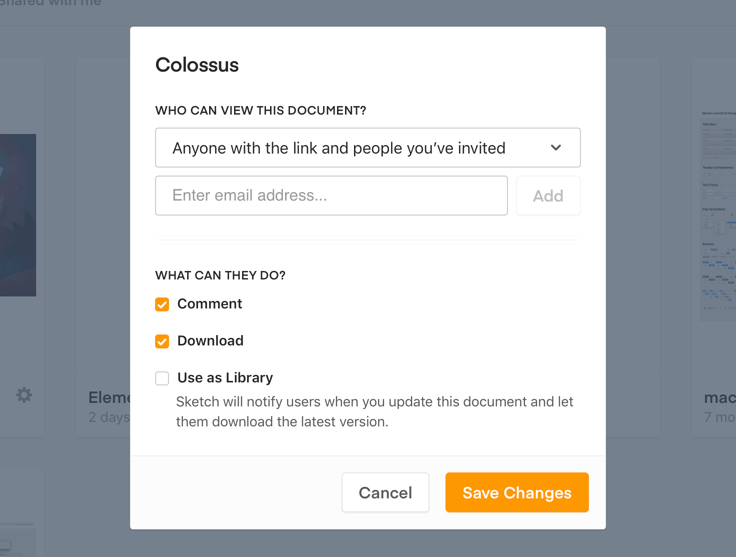Cancel the sharing dialog
The width and height of the screenshot is (736, 557).
385,493
